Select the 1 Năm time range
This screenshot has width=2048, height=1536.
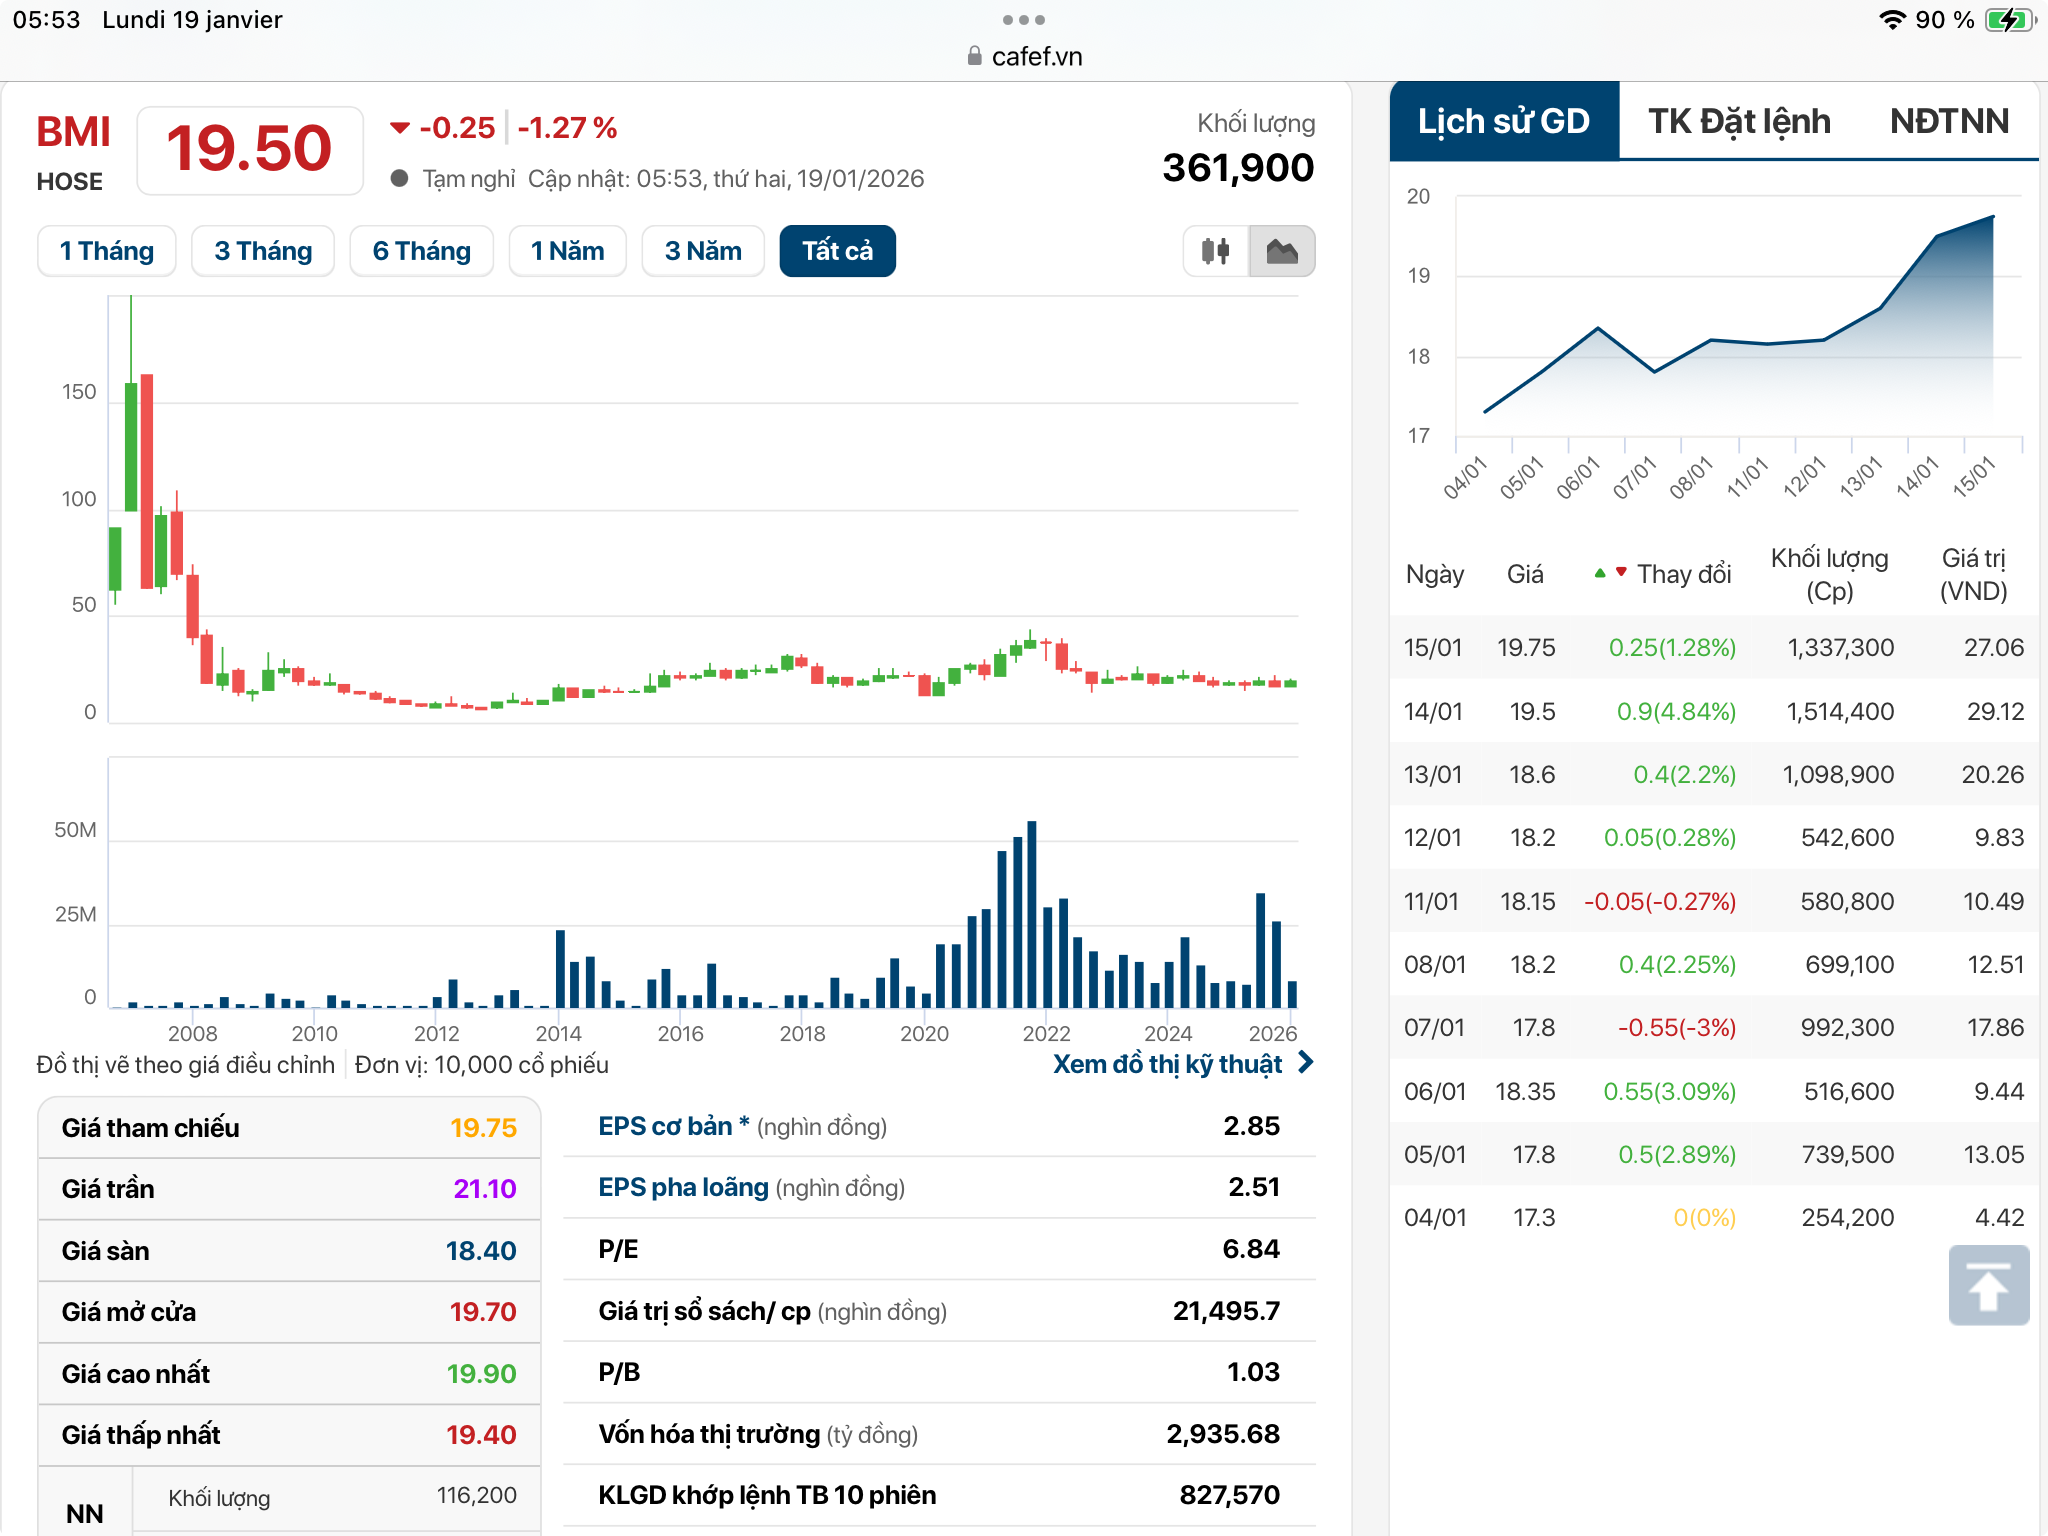(567, 251)
